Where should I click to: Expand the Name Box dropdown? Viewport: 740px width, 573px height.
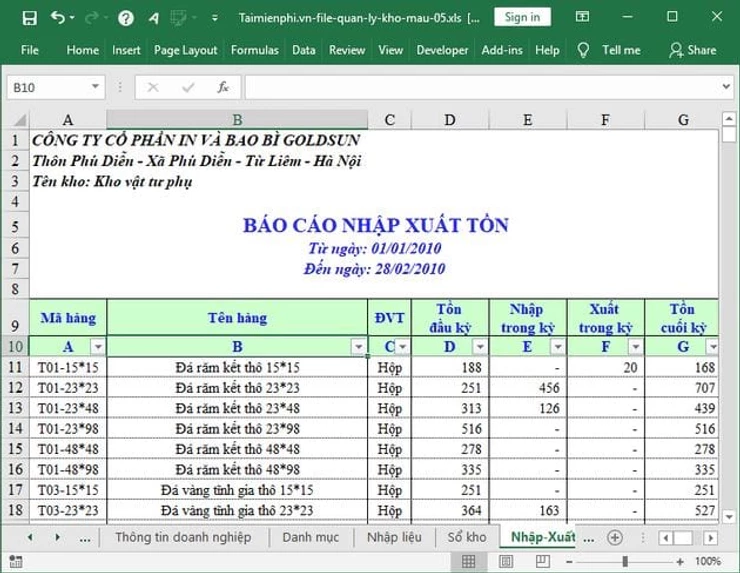tap(95, 87)
